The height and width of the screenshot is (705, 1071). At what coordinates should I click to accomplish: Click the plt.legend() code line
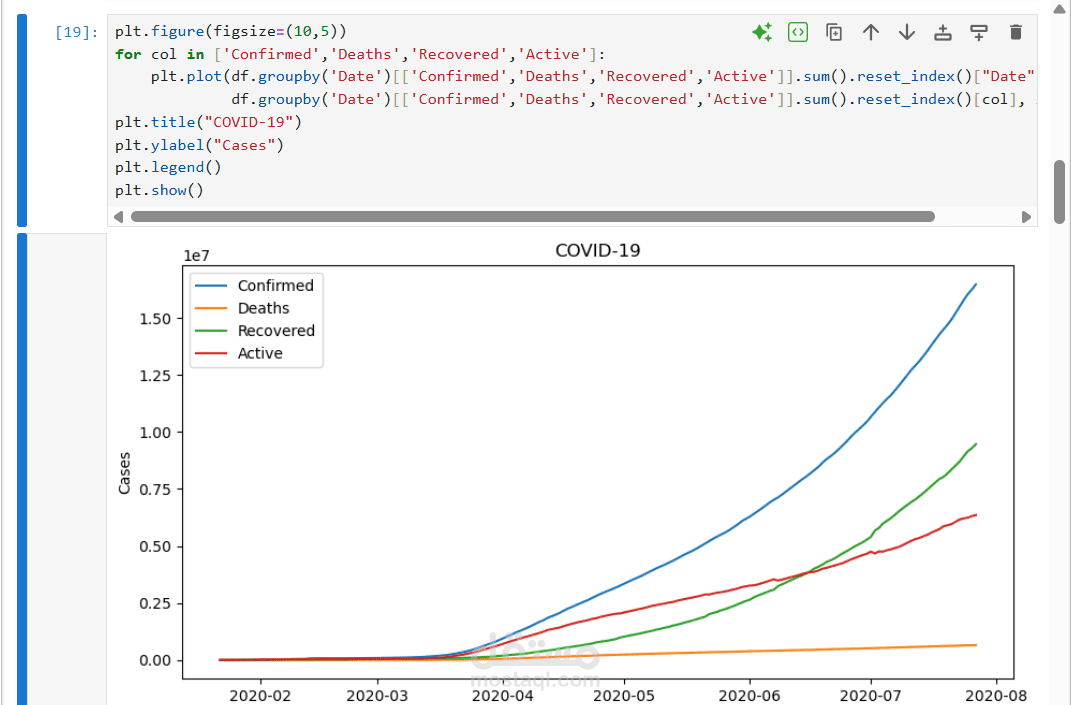pyautogui.click(x=168, y=167)
